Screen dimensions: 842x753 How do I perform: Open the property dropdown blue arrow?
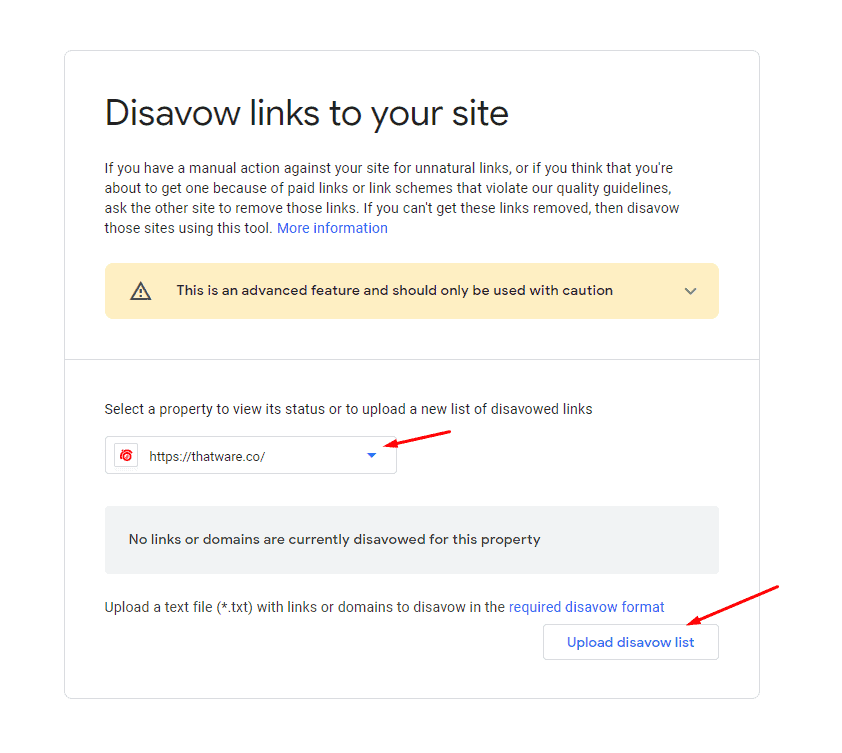click(x=372, y=455)
